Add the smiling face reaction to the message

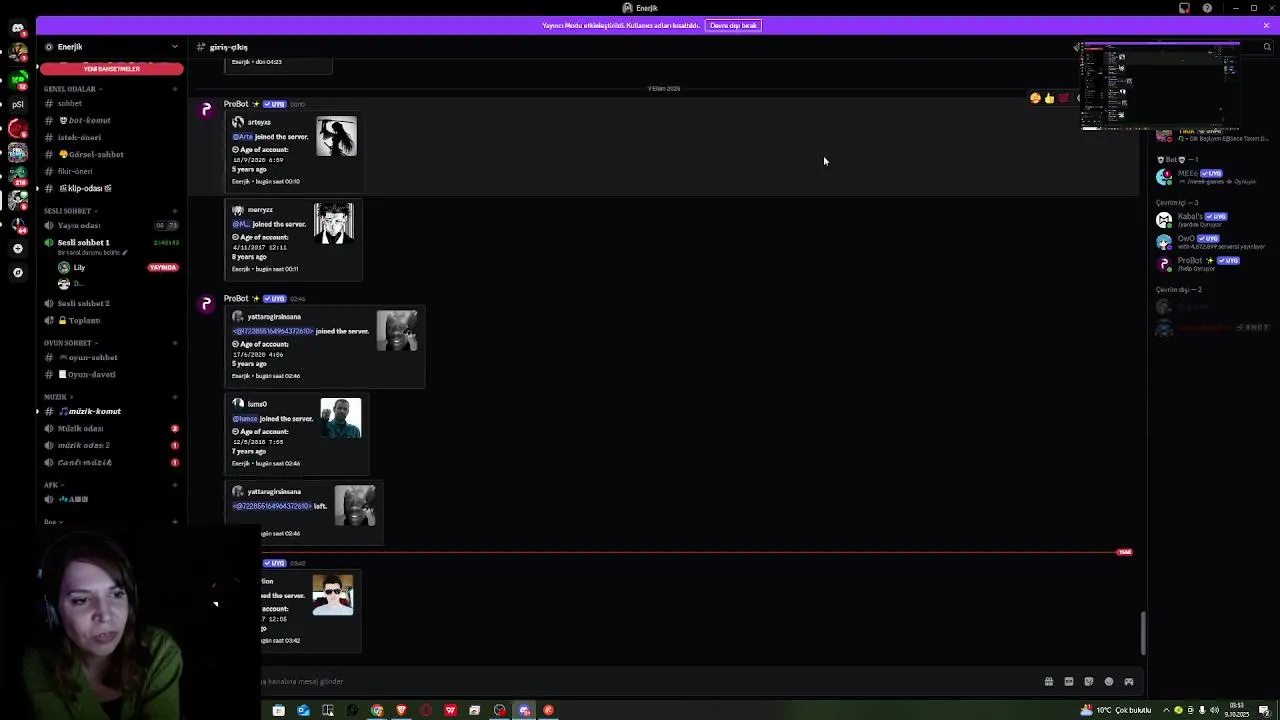point(1035,98)
